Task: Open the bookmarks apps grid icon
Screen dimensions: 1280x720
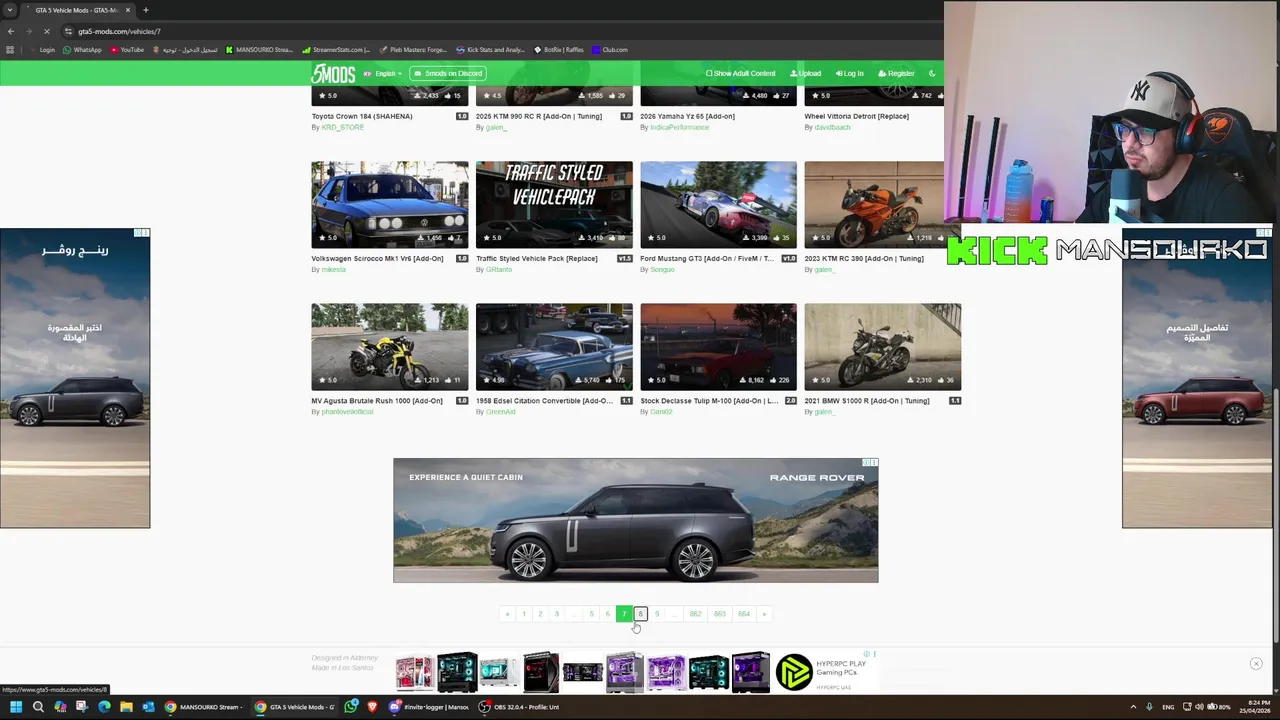Action: tap(11, 49)
